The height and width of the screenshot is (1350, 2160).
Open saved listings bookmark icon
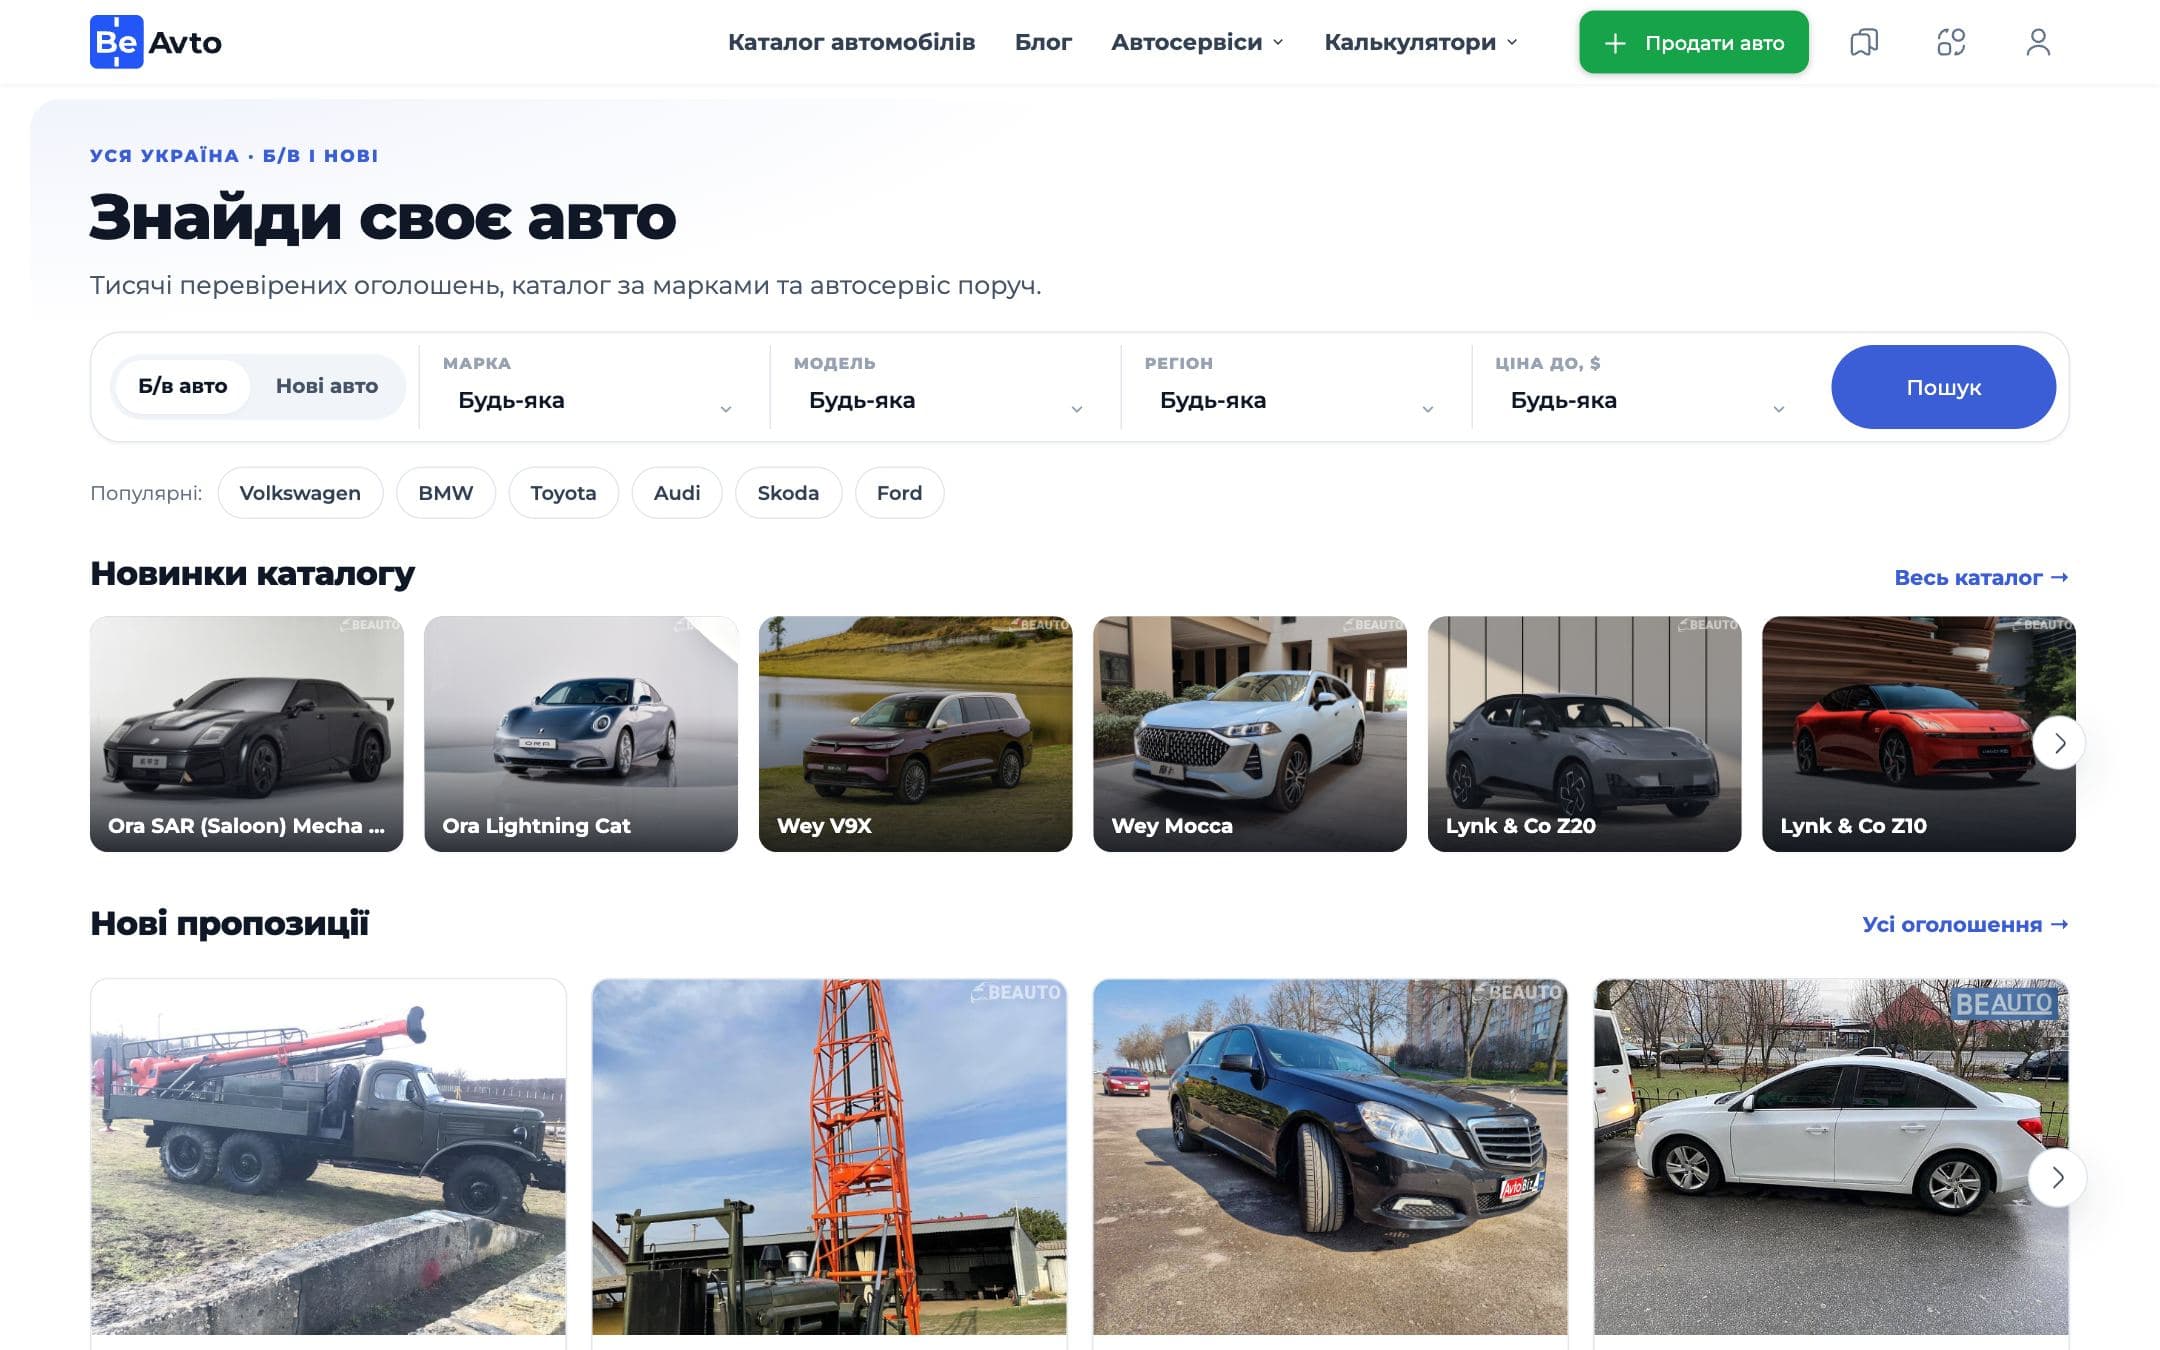pos(1864,42)
